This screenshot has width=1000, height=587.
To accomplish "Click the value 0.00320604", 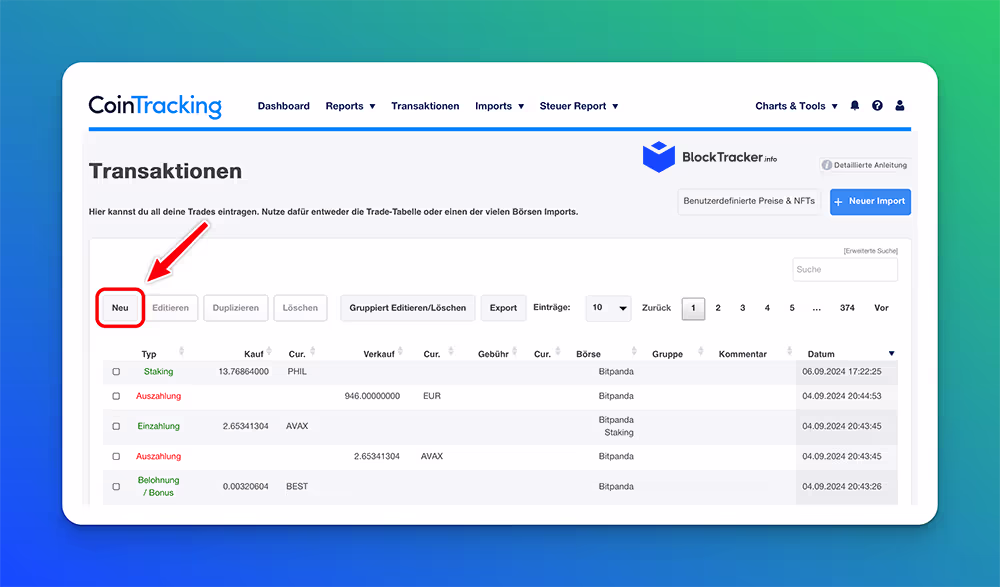I will (246, 486).
